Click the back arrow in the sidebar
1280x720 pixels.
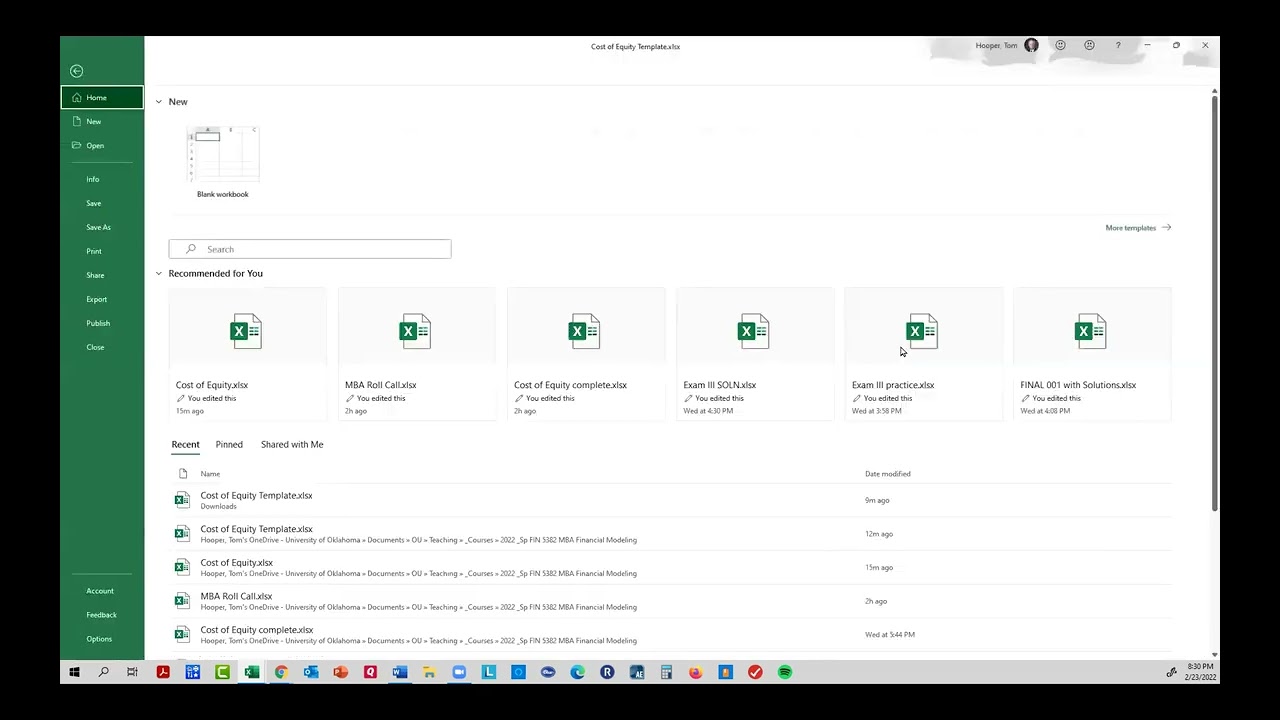coord(76,71)
